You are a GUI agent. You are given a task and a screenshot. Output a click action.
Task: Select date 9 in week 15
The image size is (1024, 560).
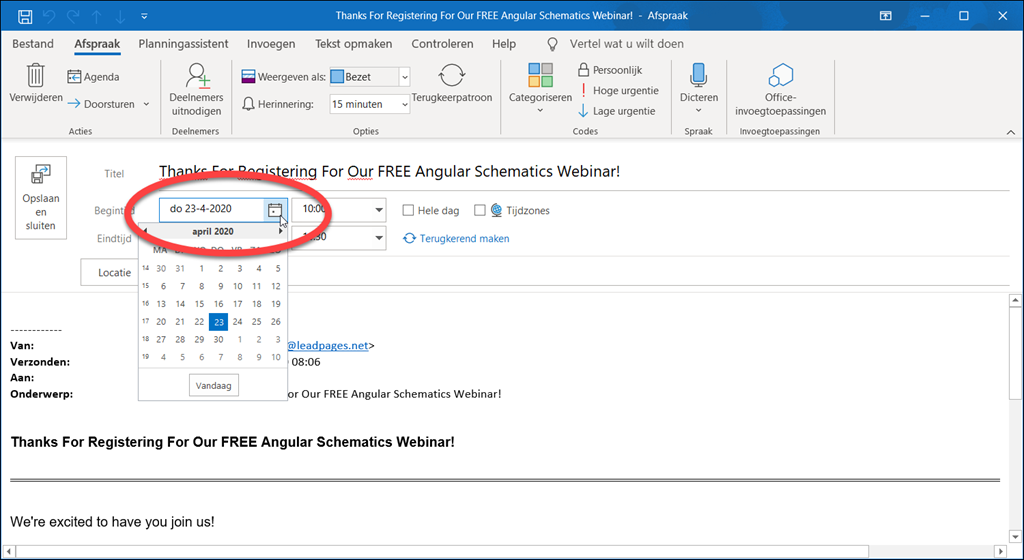[221, 287]
